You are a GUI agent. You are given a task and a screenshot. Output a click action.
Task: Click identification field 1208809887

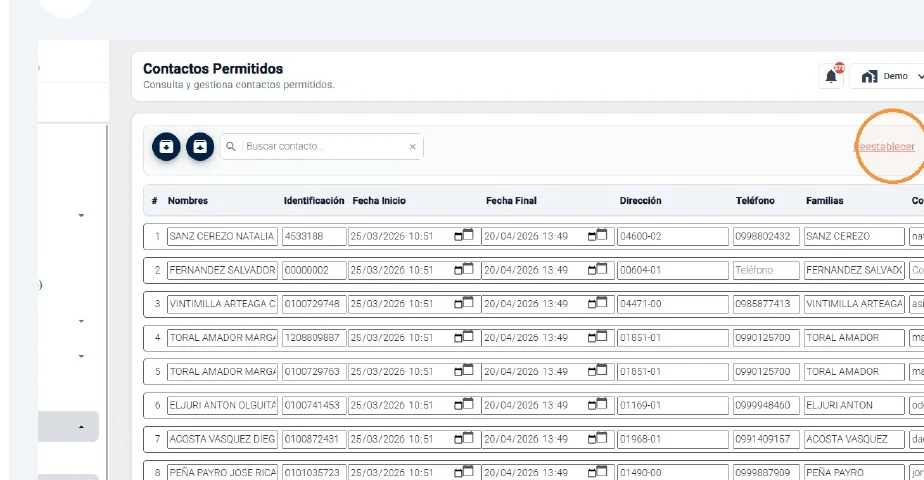pos(314,337)
